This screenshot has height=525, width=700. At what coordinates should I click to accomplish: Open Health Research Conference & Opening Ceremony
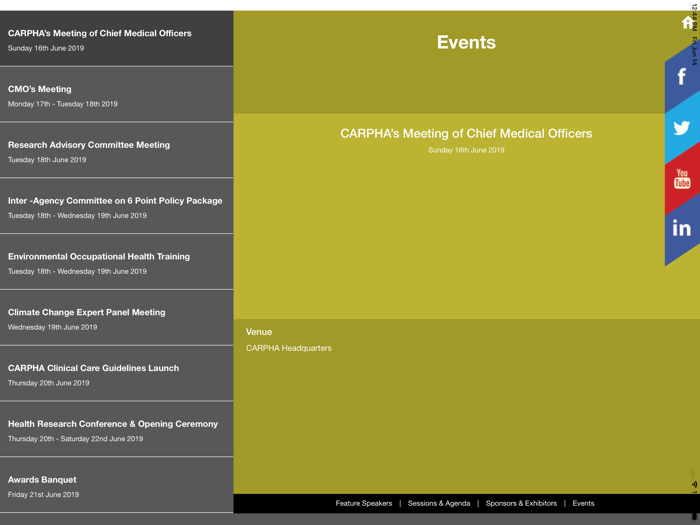click(x=117, y=429)
